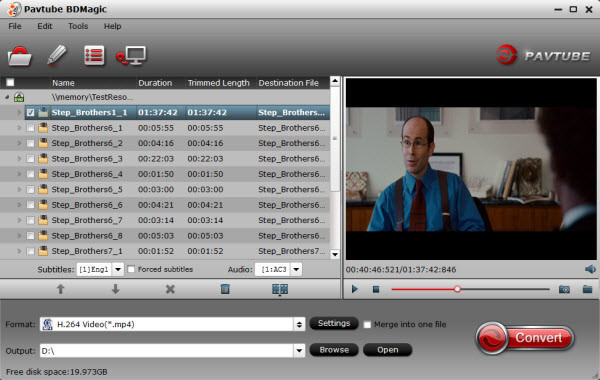Check the Step_Brothers6_3 checkbox
This screenshot has width=600, height=380.
click(x=30, y=158)
